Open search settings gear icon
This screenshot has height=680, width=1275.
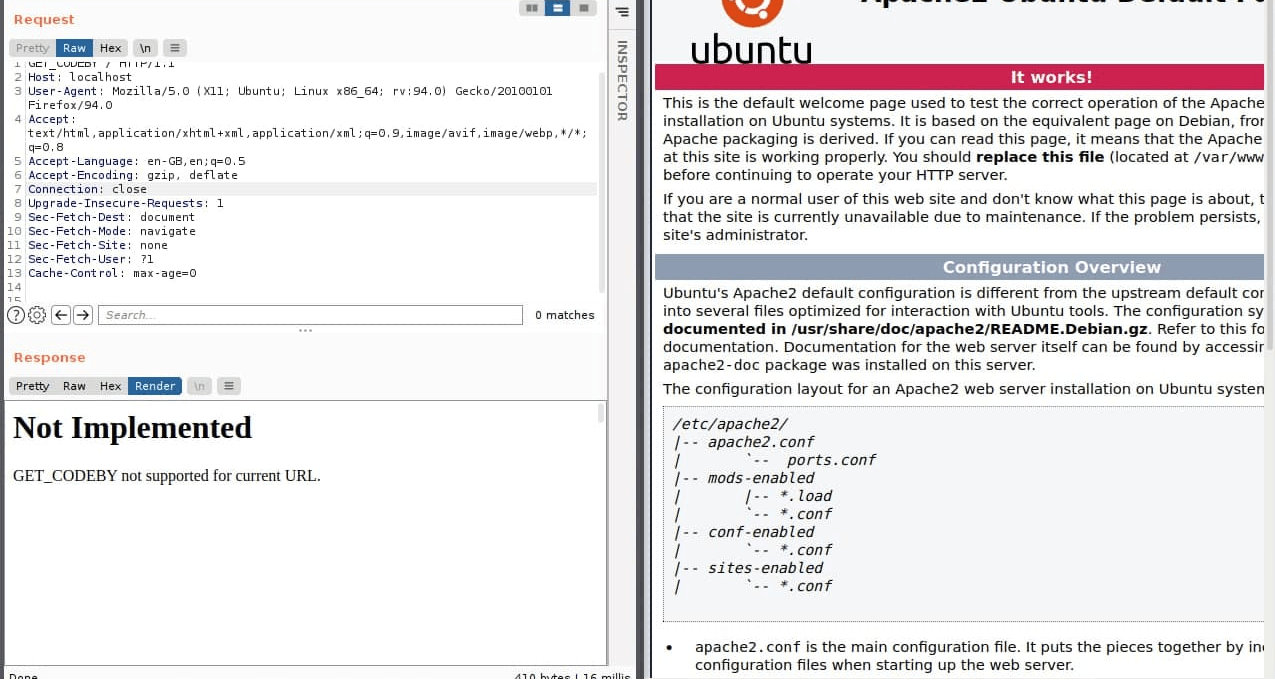(x=37, y=315)
